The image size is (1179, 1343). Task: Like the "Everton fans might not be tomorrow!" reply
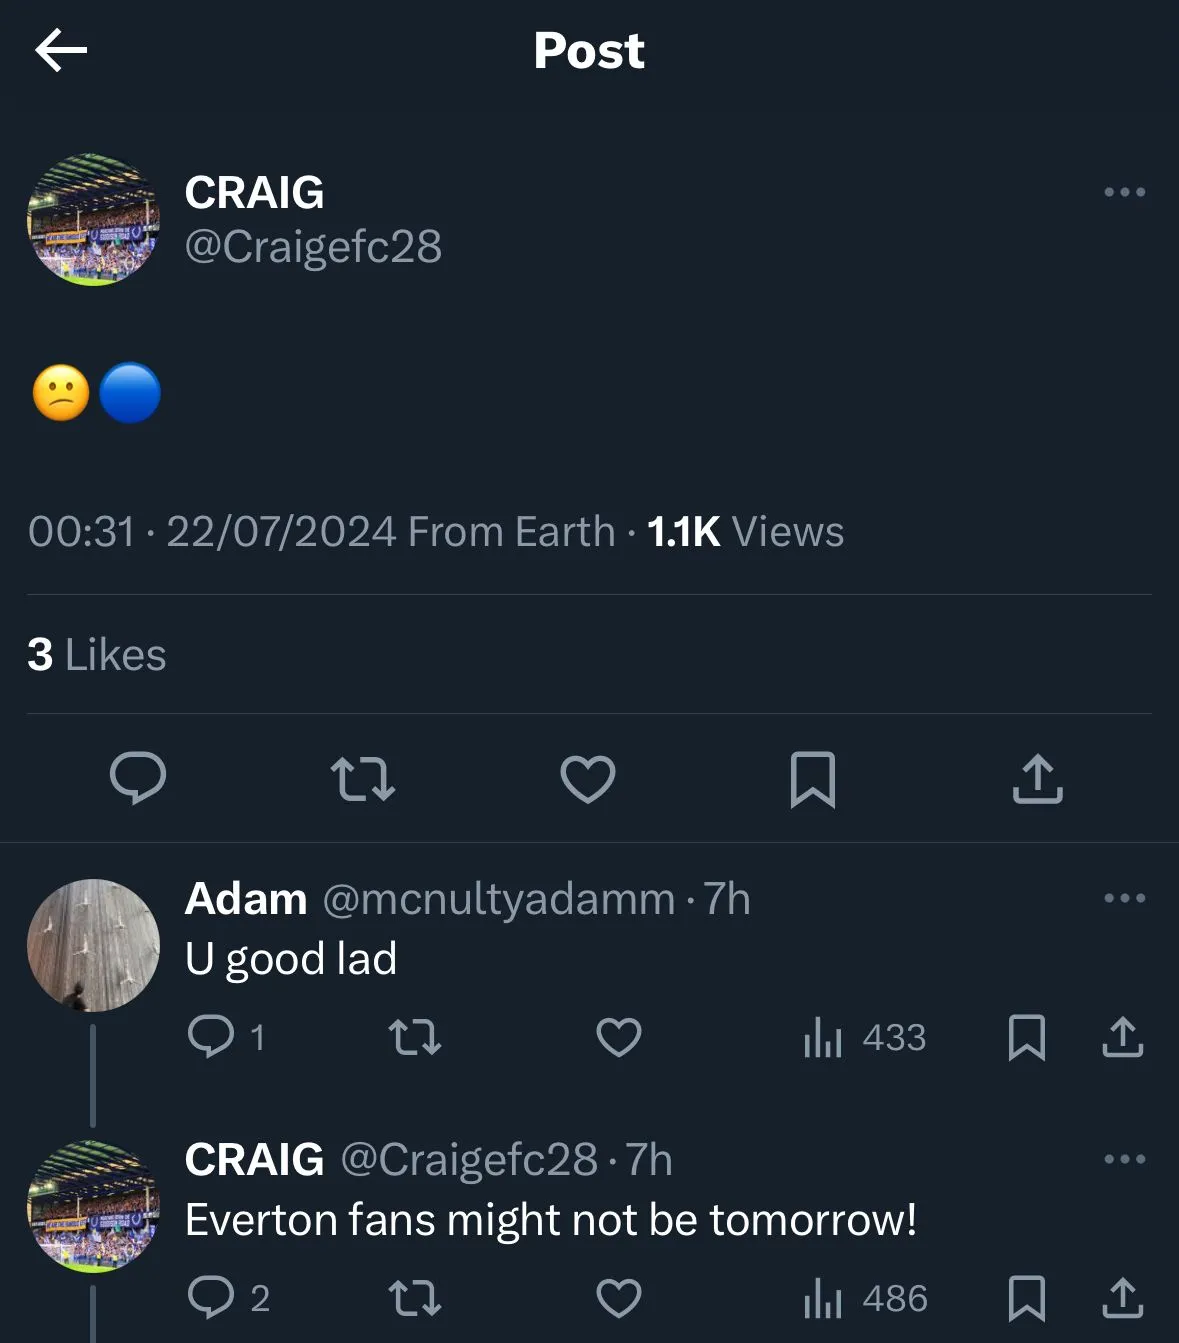coord(619,1298)
